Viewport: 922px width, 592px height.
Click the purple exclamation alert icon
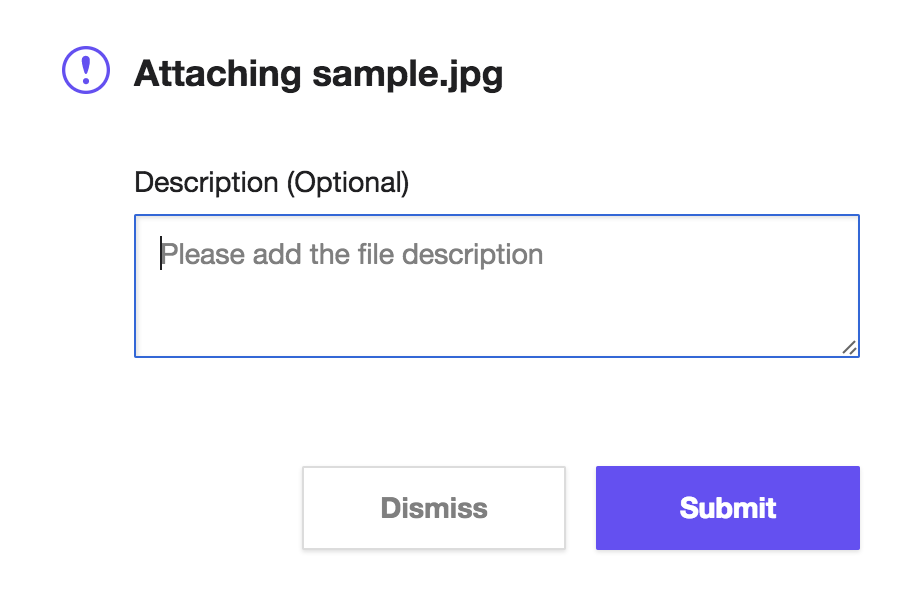pyautogui.click(x=86, y=70)
